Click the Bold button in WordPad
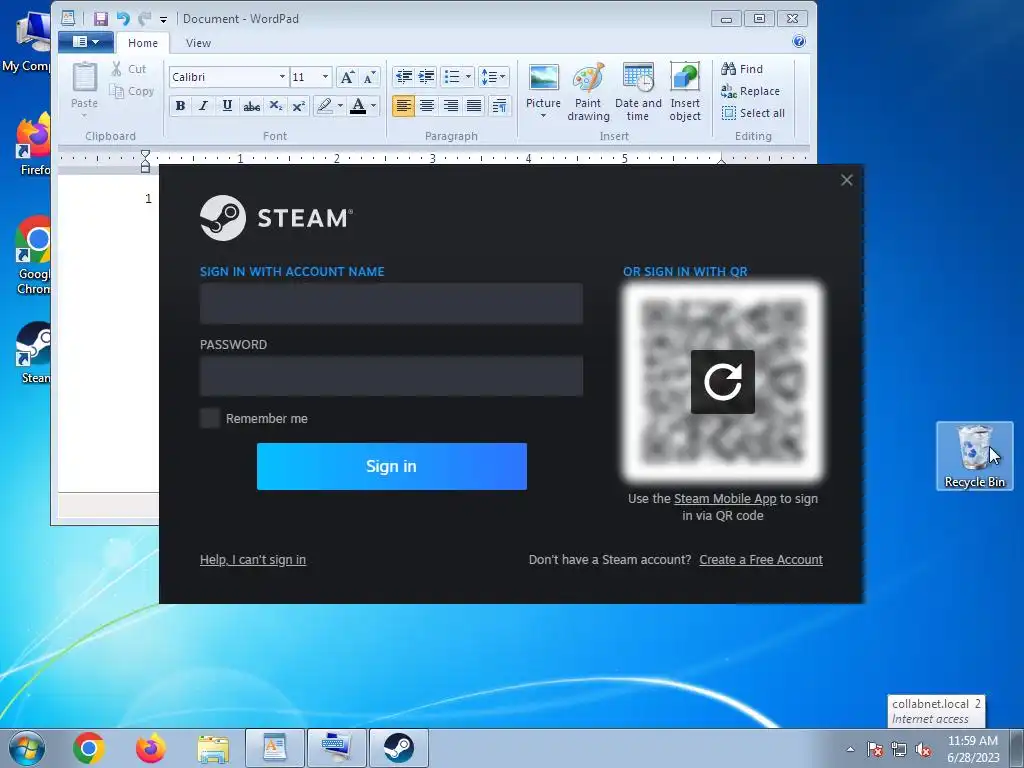The width and height of the screenshot is (1024, 768). pyautogui.click(x=180, y=106)
